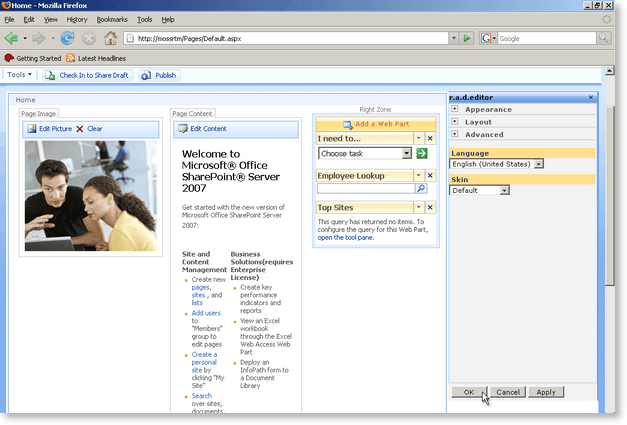Click the Stop loading icon
Screen dimensions: 627x425
pos(89,38)
